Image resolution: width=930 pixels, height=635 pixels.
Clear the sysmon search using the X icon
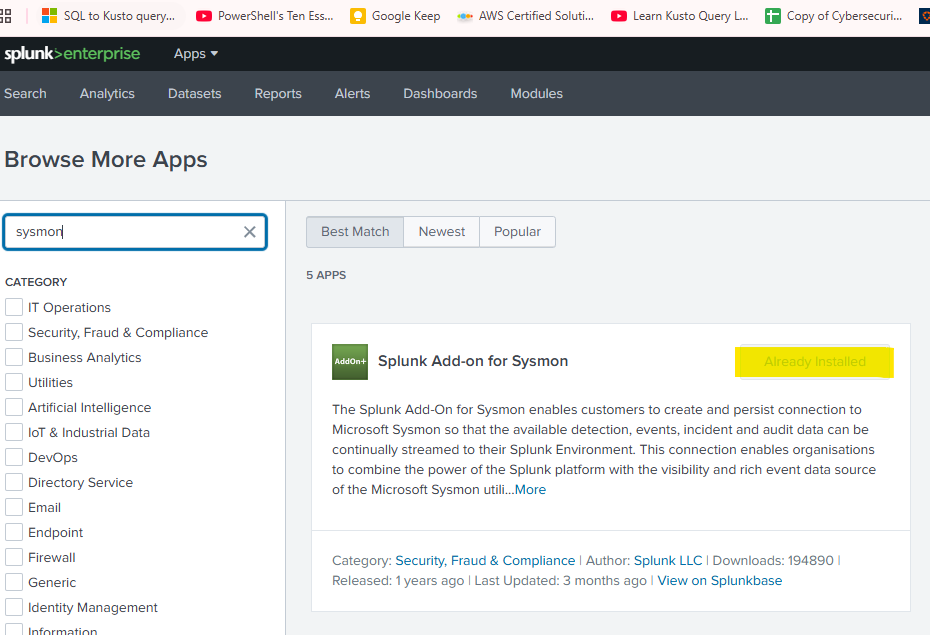coord(249,231)
